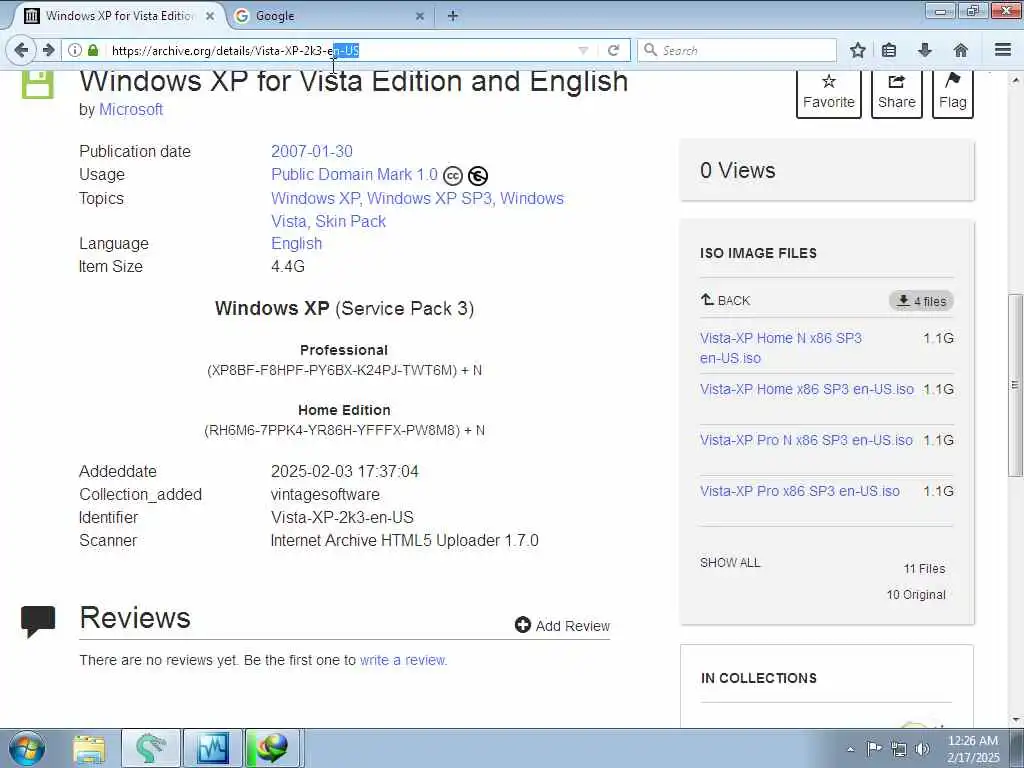Viewport: 1024px width, 768px height.
Task: Click the 11 Files count link
Action: coord(924,569)
